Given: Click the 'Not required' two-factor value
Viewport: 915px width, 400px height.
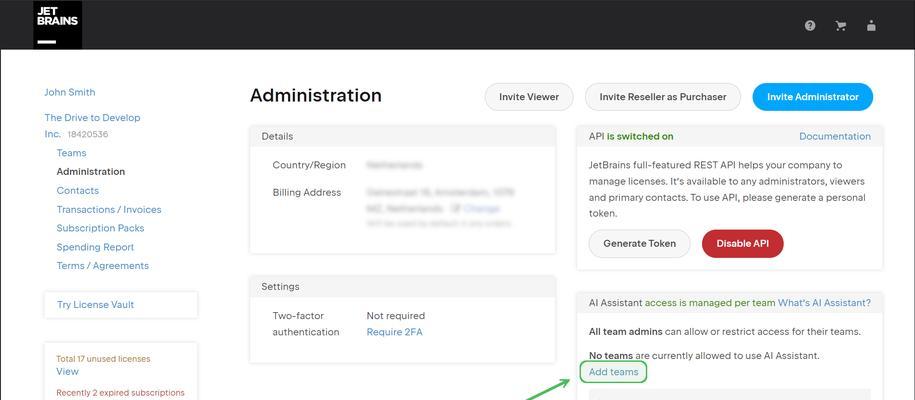Looking at the screenshot, I should pyautogui.click(x=396, y=316).
